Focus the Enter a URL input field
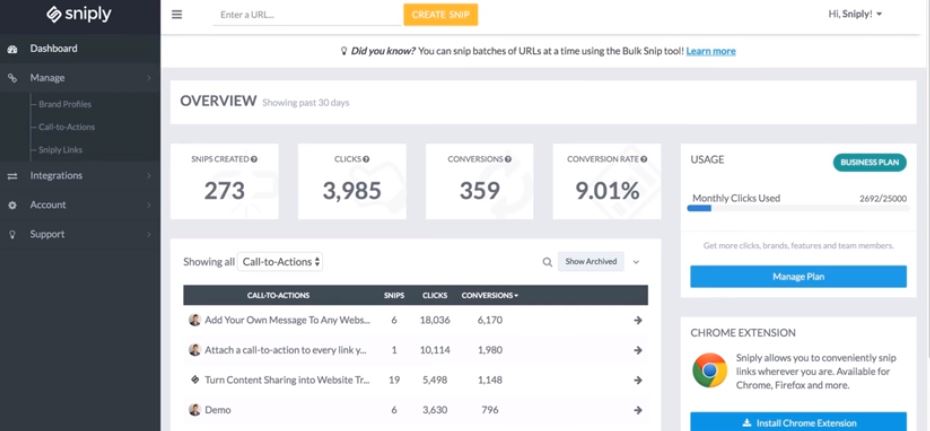Screen dimensions: 930x431 click(x=307, y=15)
